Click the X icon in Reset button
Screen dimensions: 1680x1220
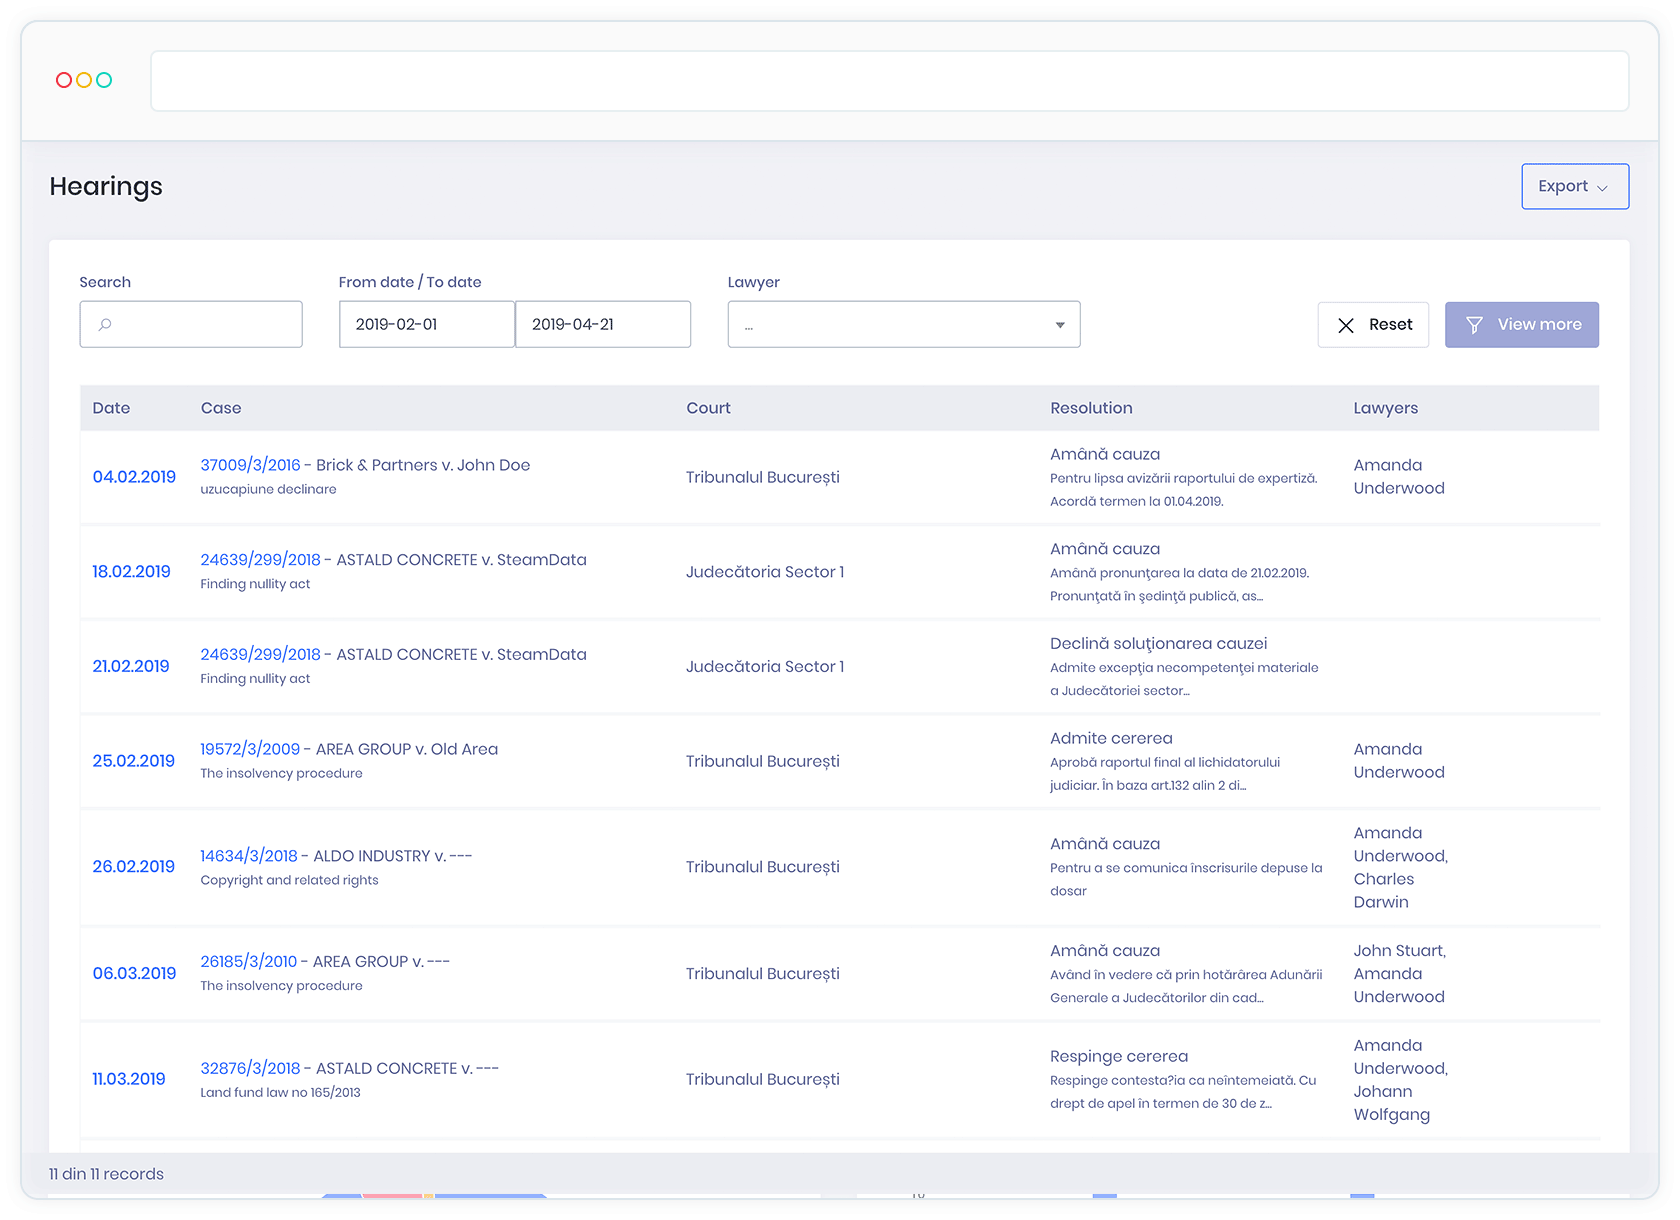(1346, 325)
